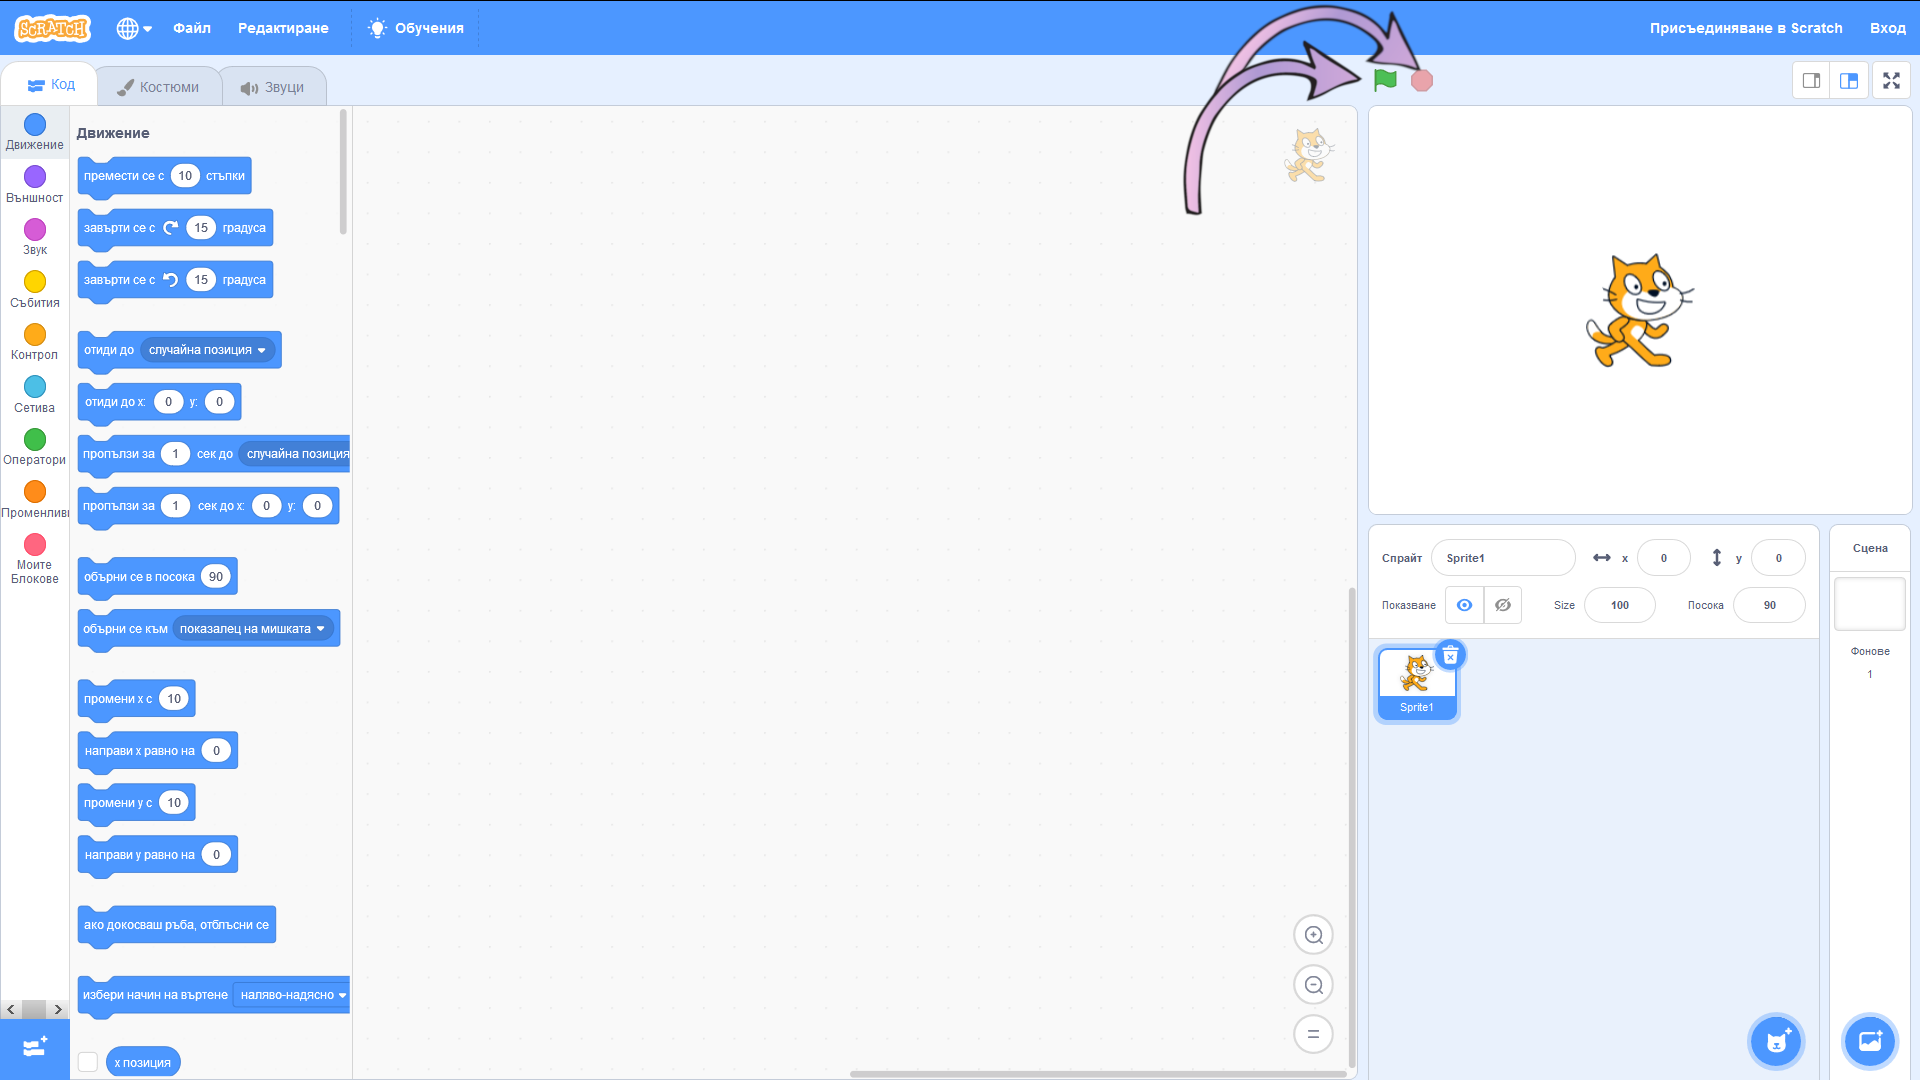1920x1080 pixels.
Task: Hide the sprite using the crossed eye
Action: (1502, 605)
